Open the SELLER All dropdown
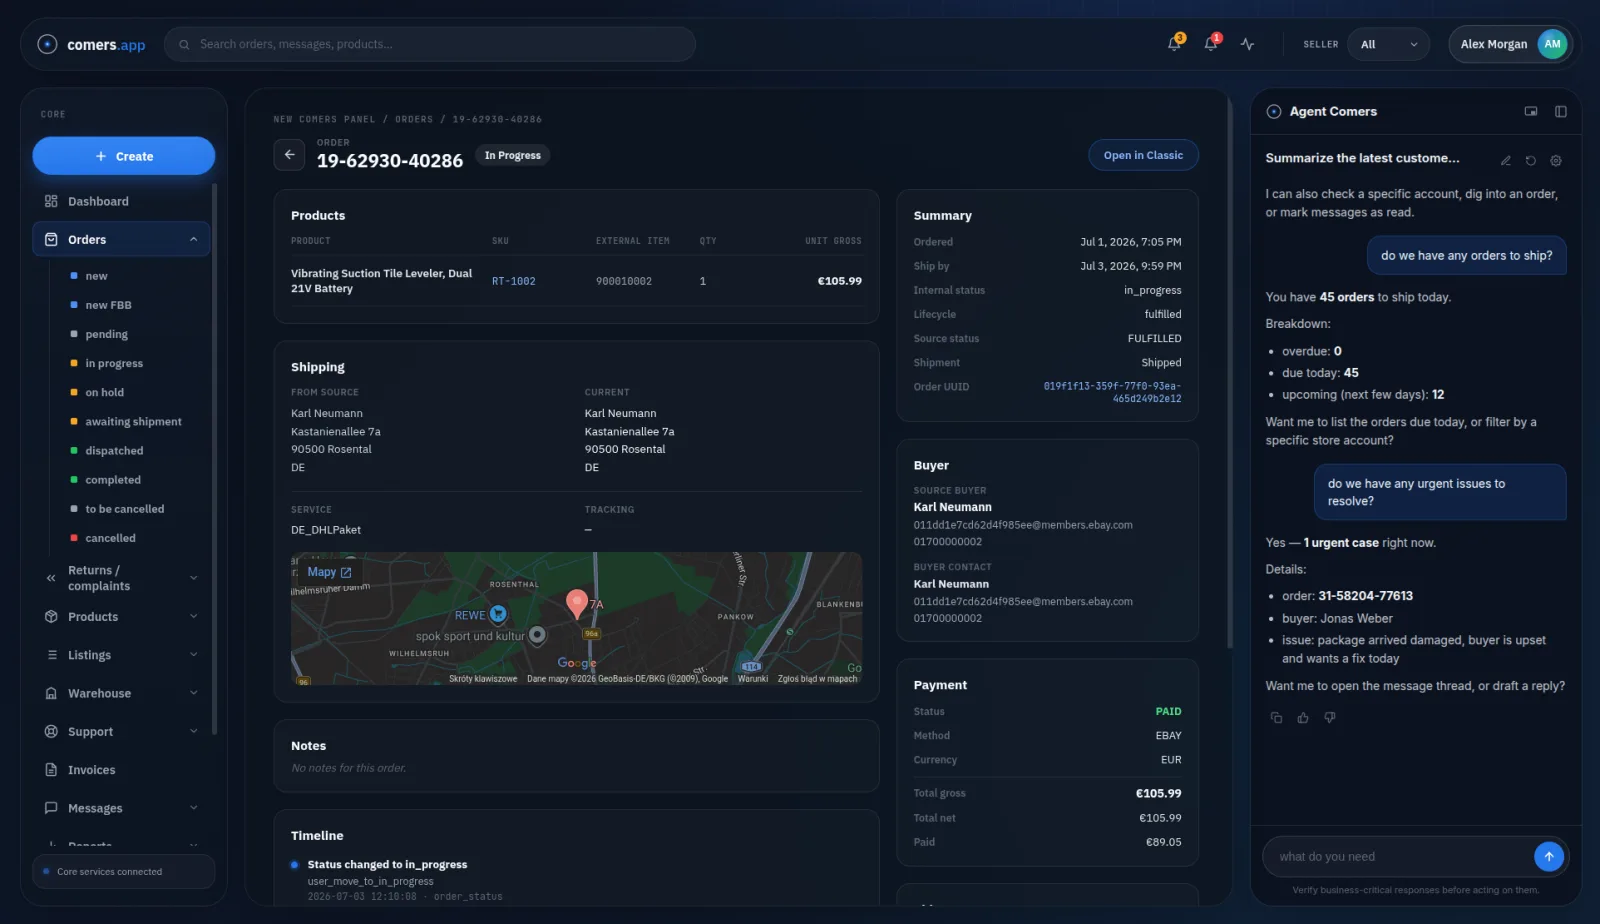The width and height of the screenshot is (1600, 924). pos(1389,44)
